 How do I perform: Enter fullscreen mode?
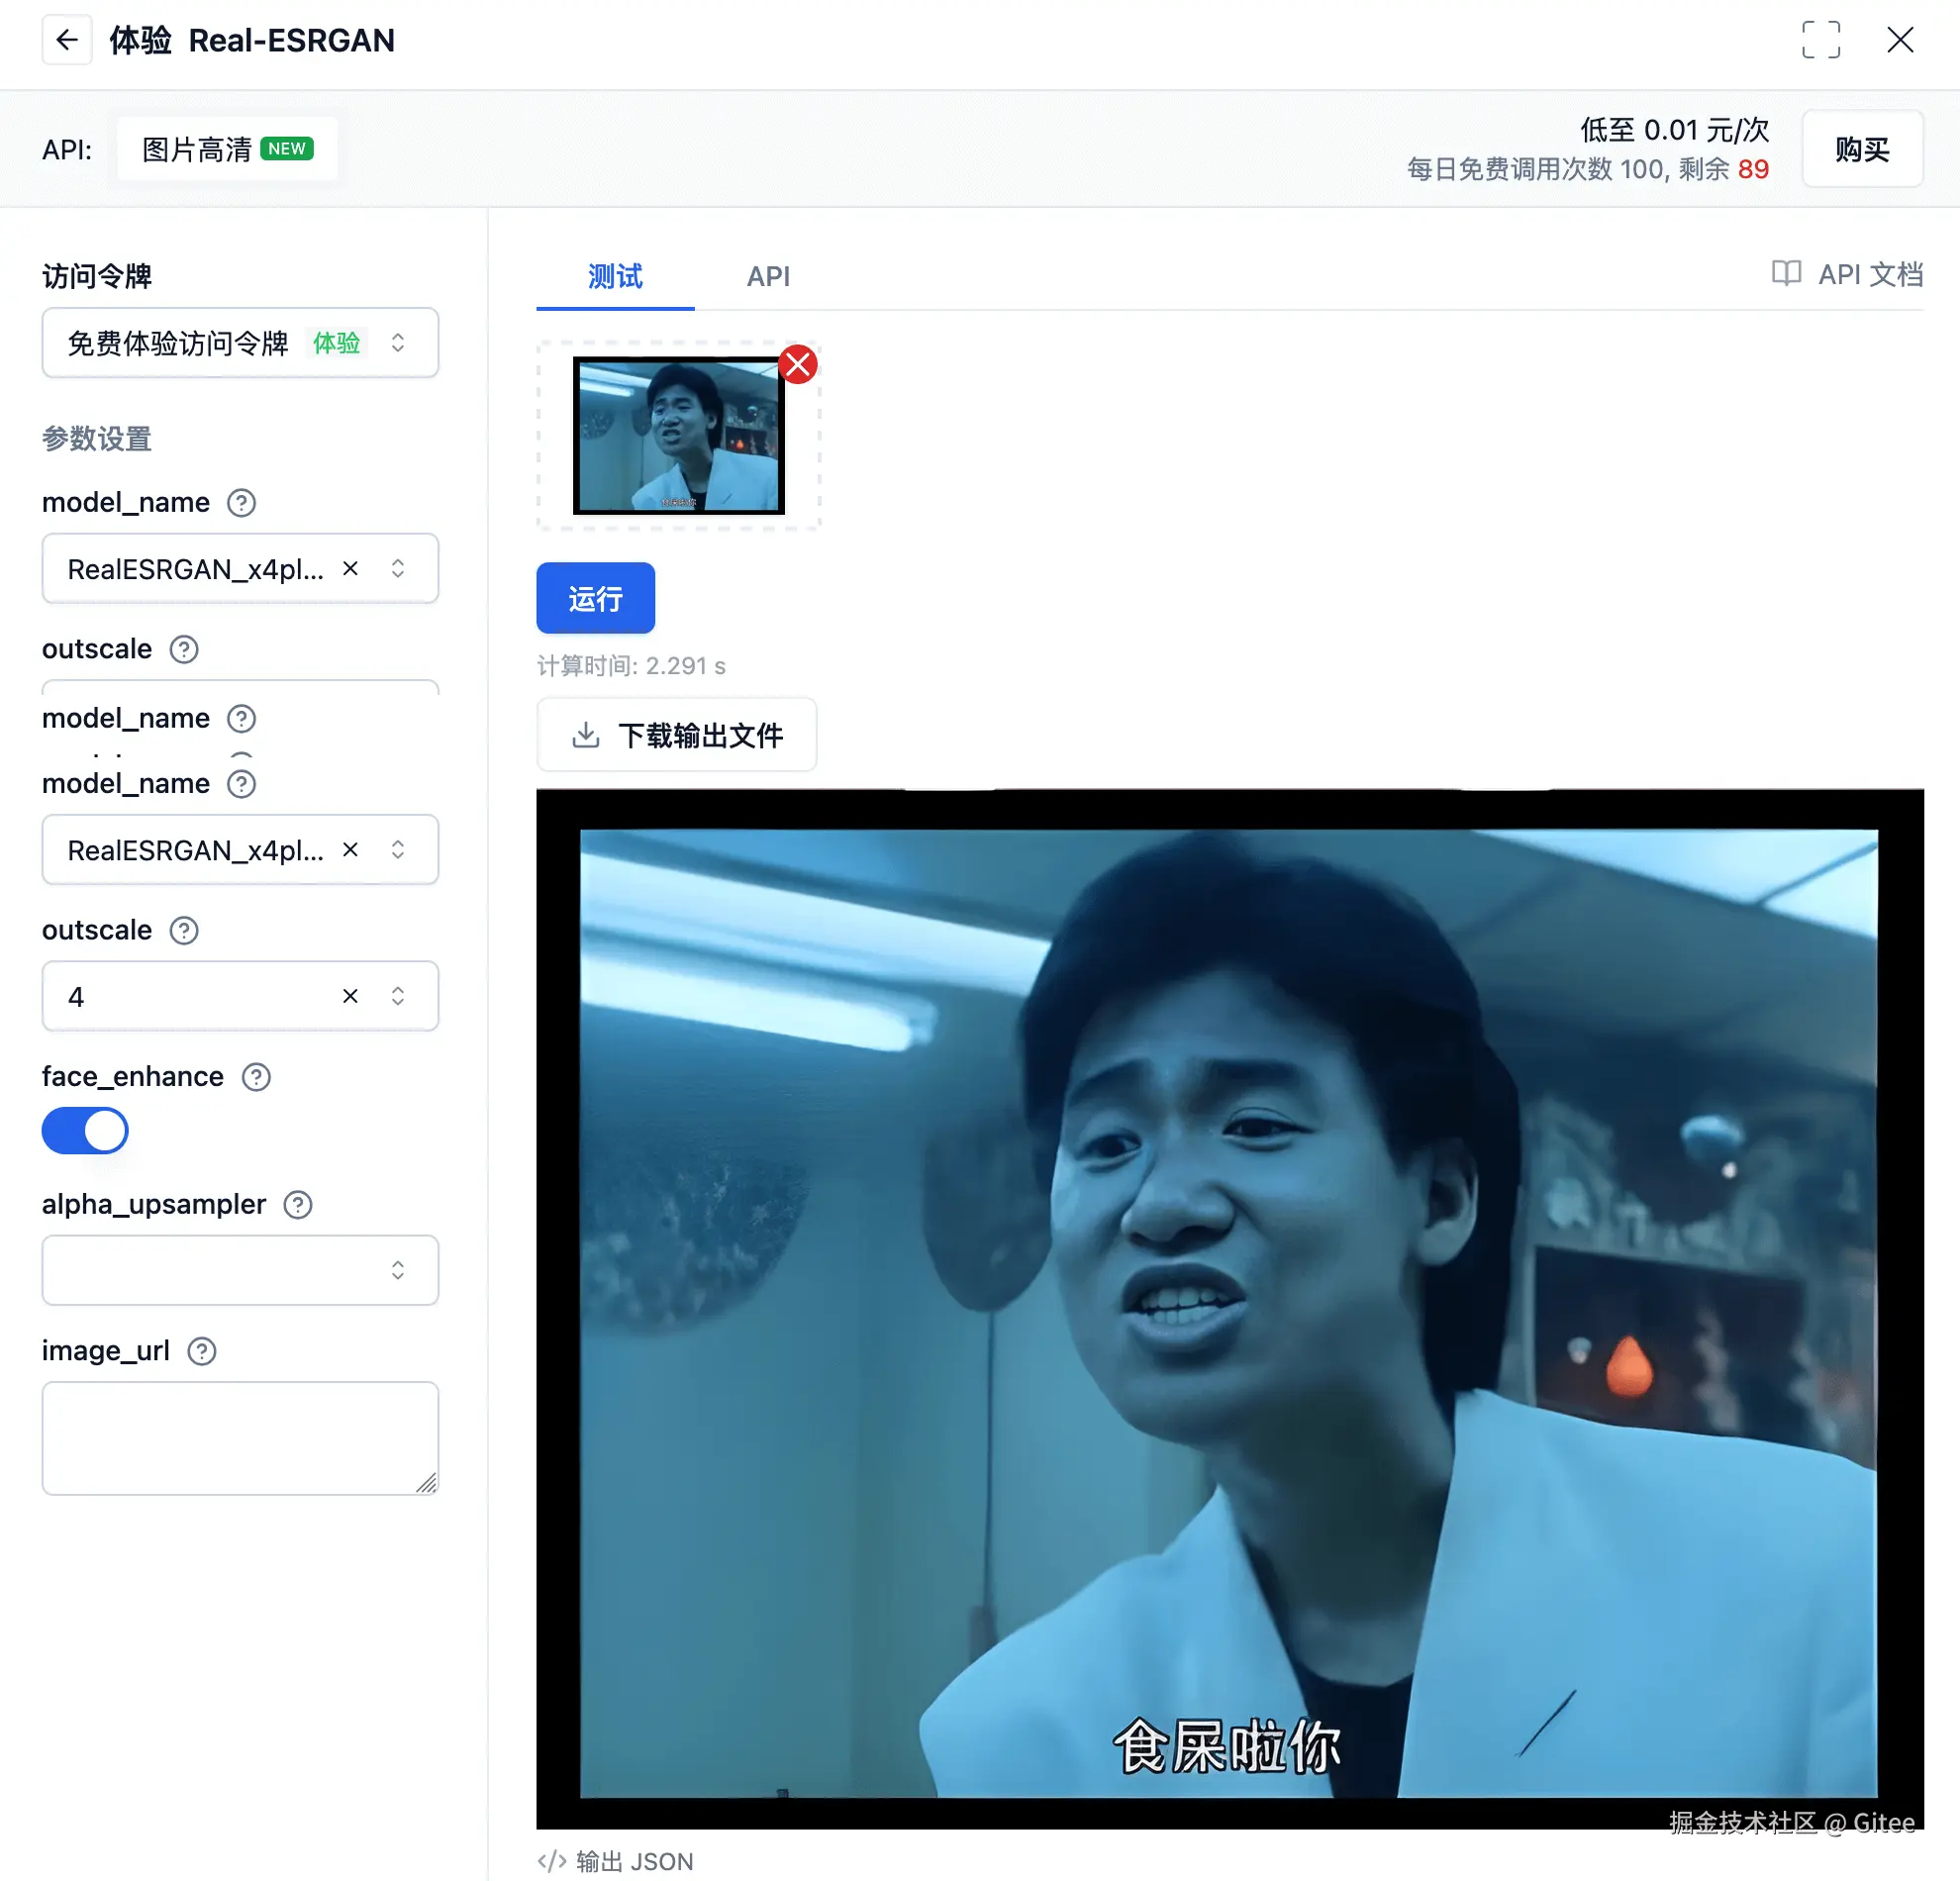1822,40
